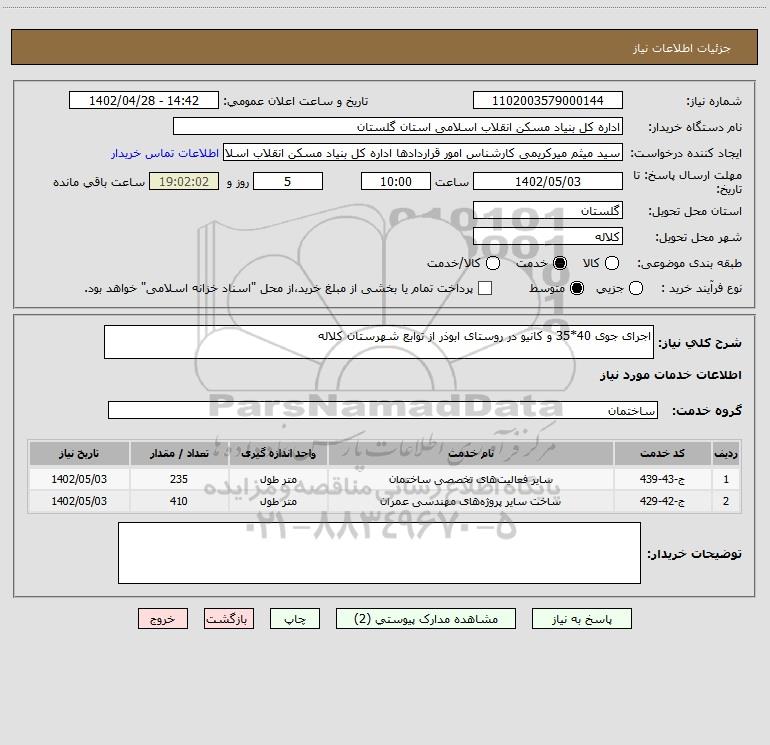Click ساخت سایر پروژه‌های مهندسی عمران cell
The height and width of the screenshot is (745, 770).
(470, 501)
